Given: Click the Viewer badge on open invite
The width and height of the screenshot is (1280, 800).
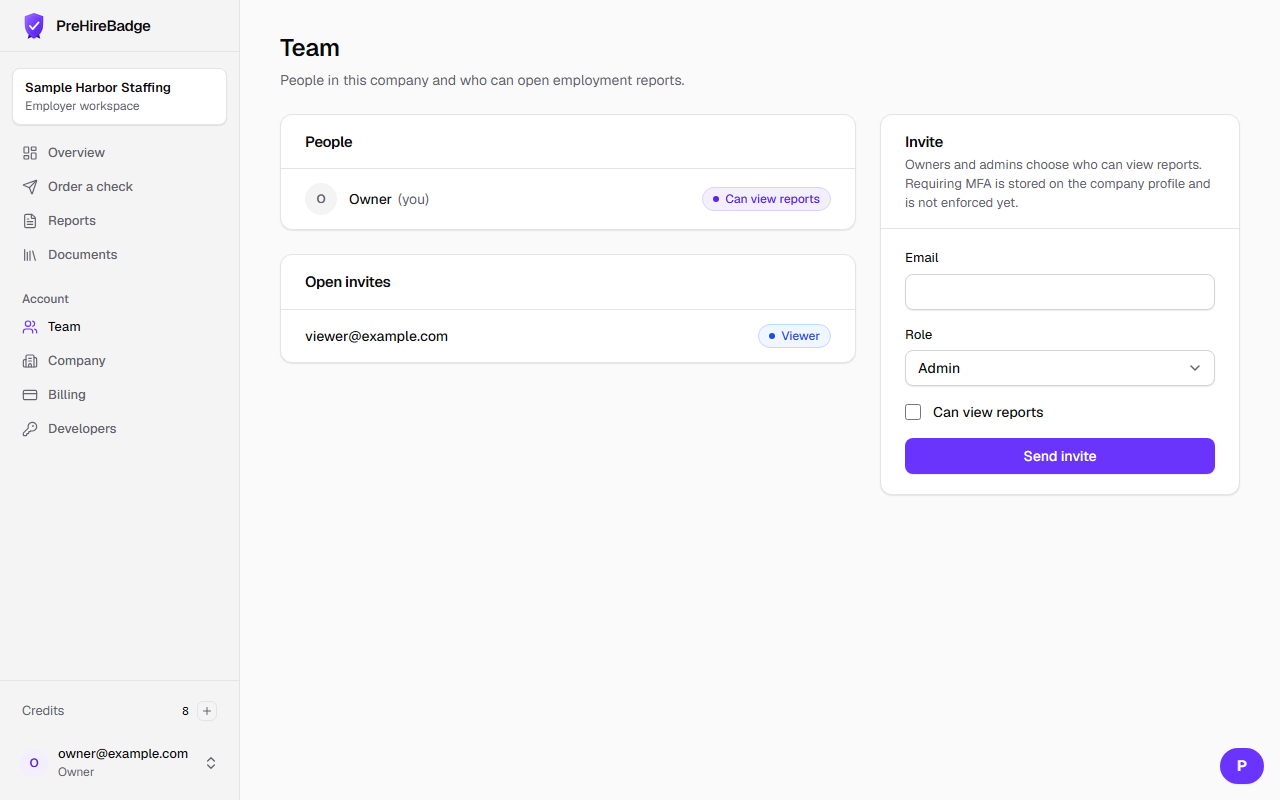Looking at the screenshot, I should click(x=794, y=336).
